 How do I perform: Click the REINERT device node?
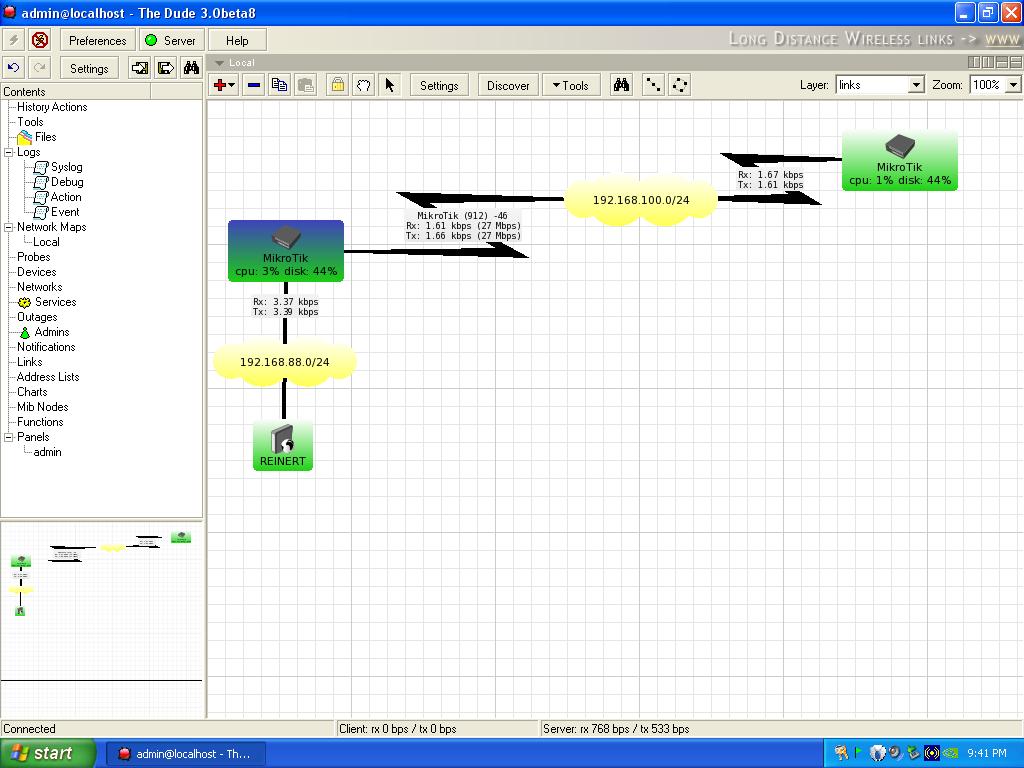[283, 446]
